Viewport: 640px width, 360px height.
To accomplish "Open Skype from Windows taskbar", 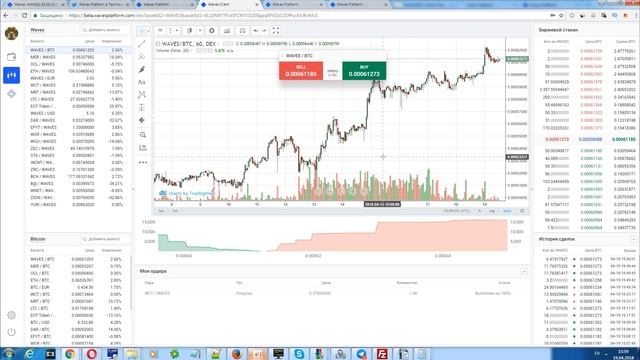I will point(299,354).
